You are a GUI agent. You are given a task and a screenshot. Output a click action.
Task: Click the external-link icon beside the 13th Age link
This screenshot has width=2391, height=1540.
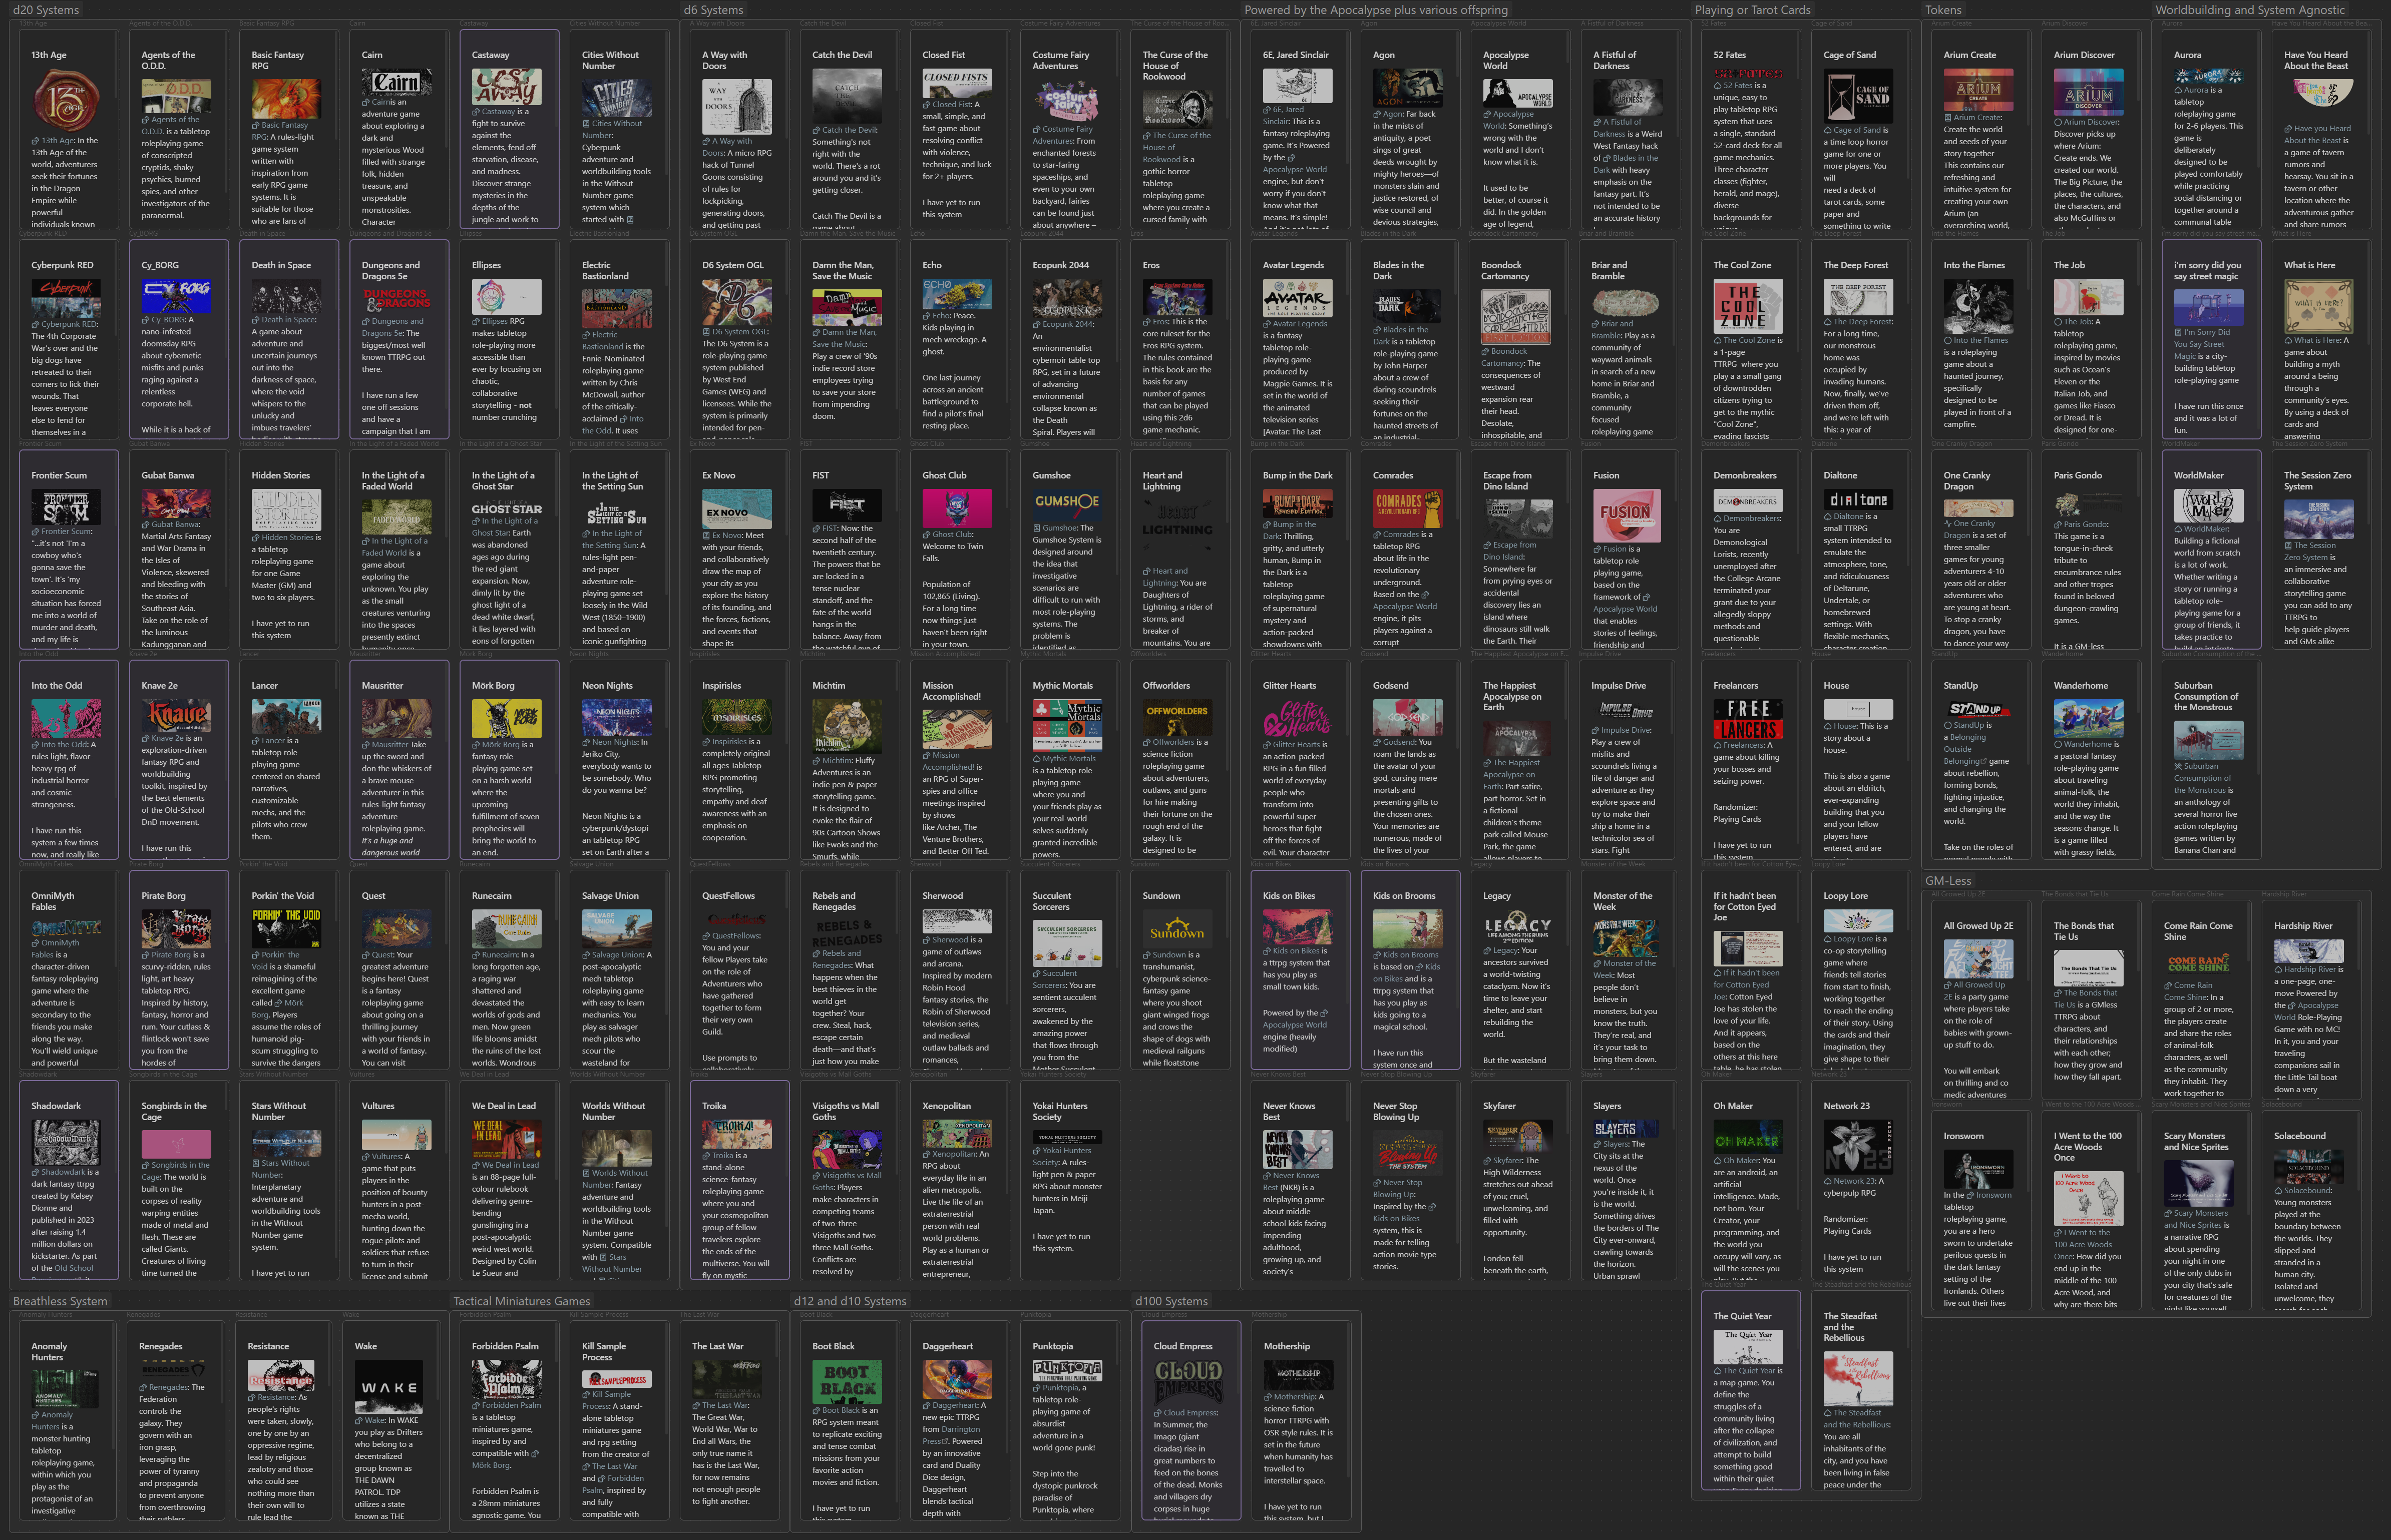click(35, 141)
